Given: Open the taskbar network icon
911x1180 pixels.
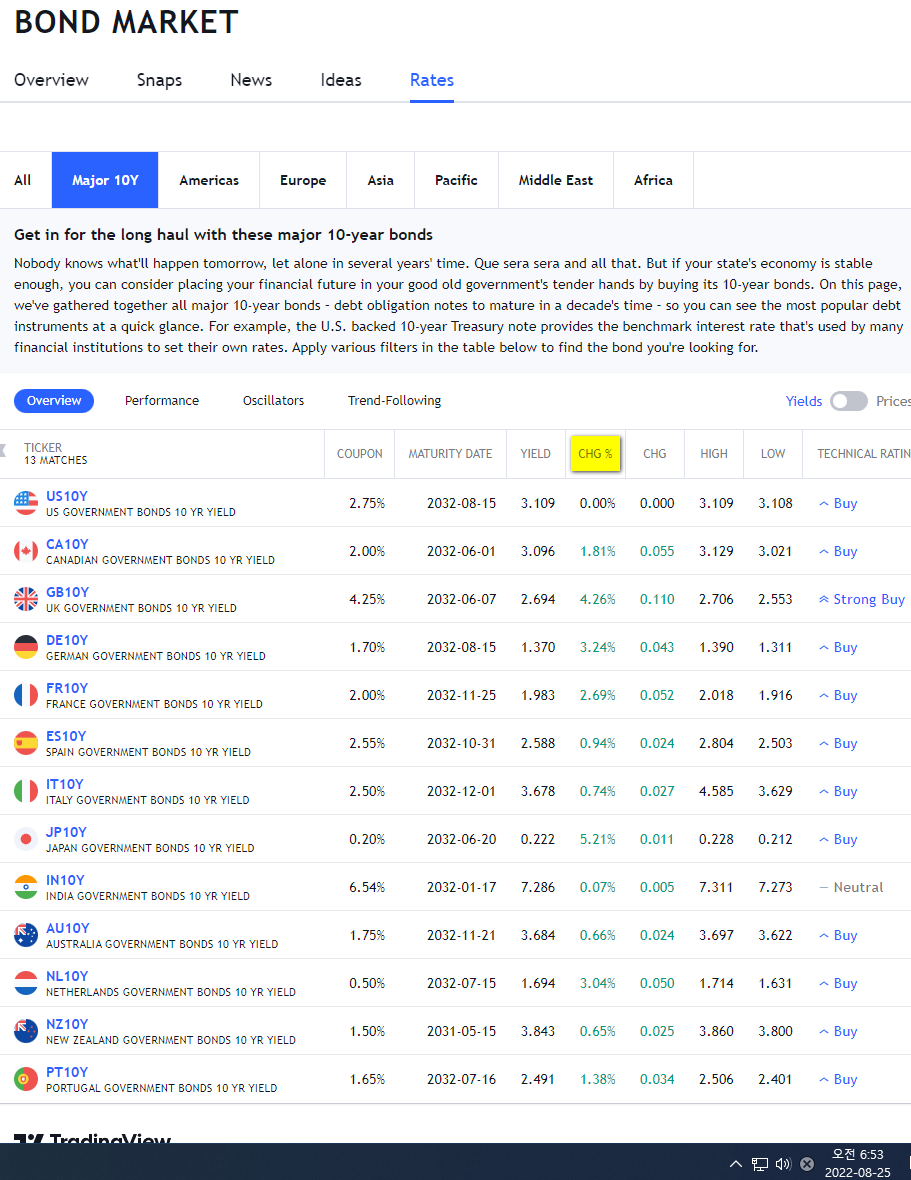Looking at the screenshot, I should pos(760,1164).
